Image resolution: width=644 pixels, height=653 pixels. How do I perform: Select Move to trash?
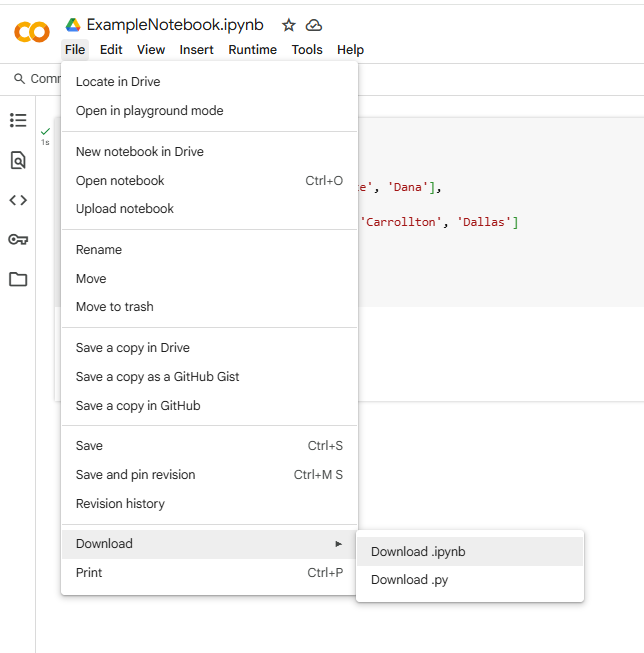[115, 307]
